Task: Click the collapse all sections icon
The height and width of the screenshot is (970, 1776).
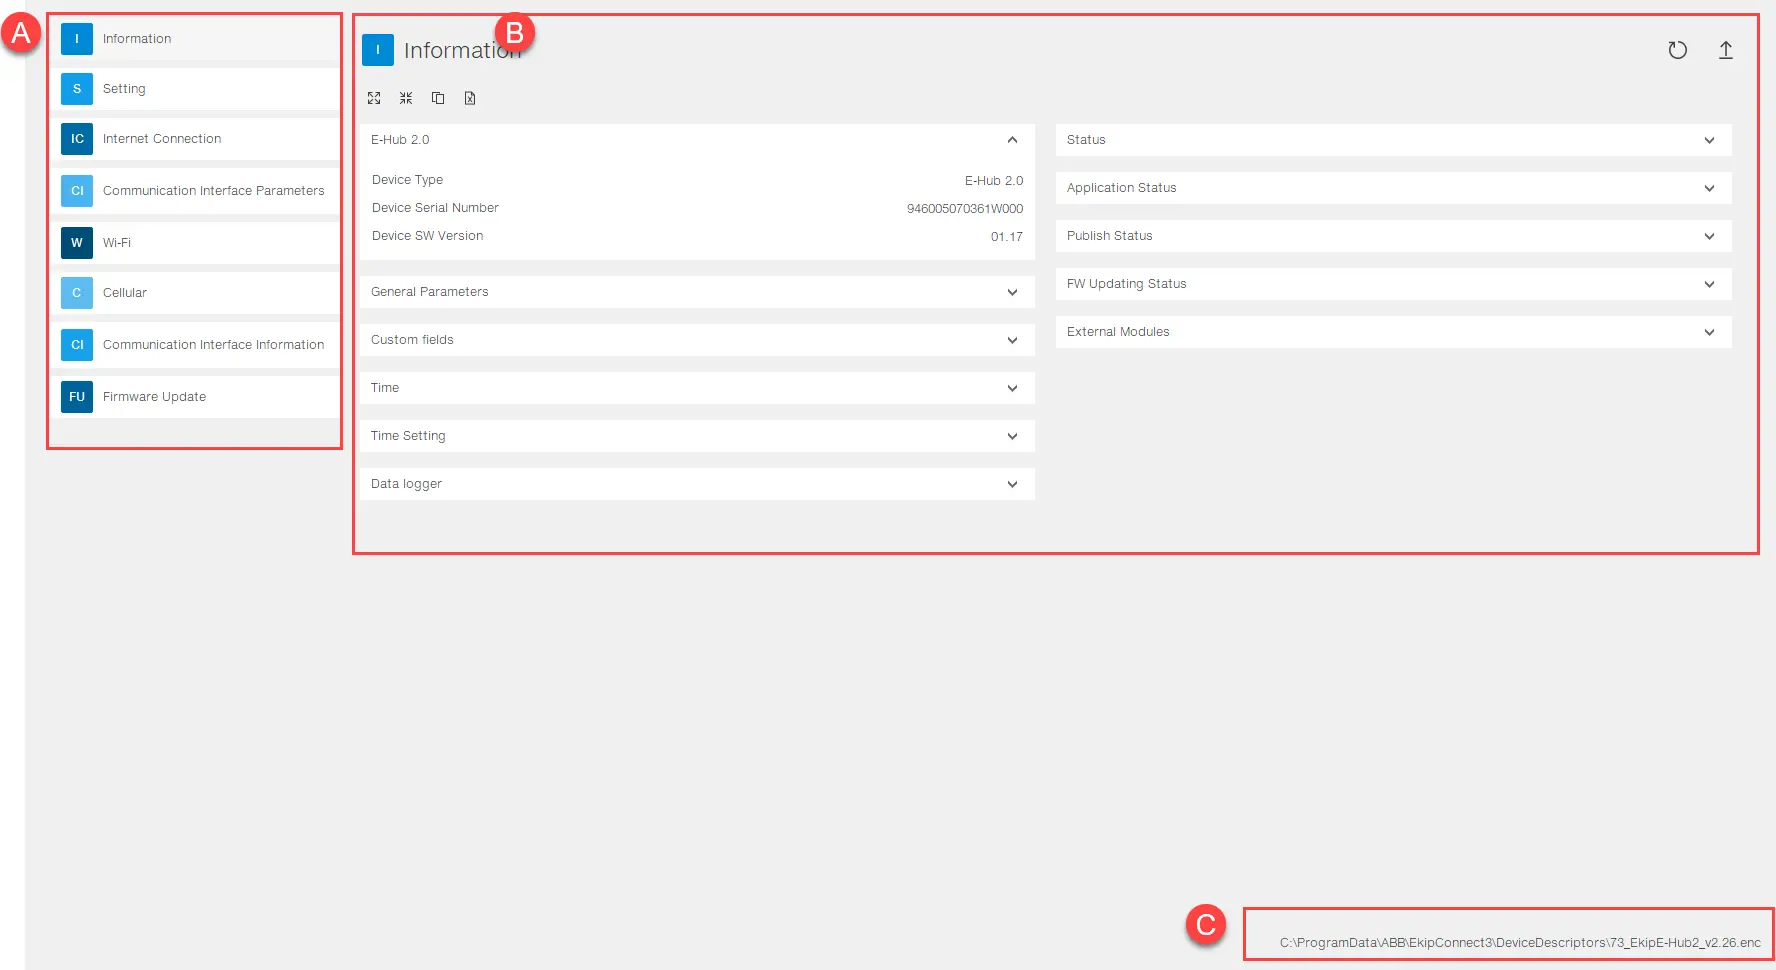Action: click(x=406, y=98)
